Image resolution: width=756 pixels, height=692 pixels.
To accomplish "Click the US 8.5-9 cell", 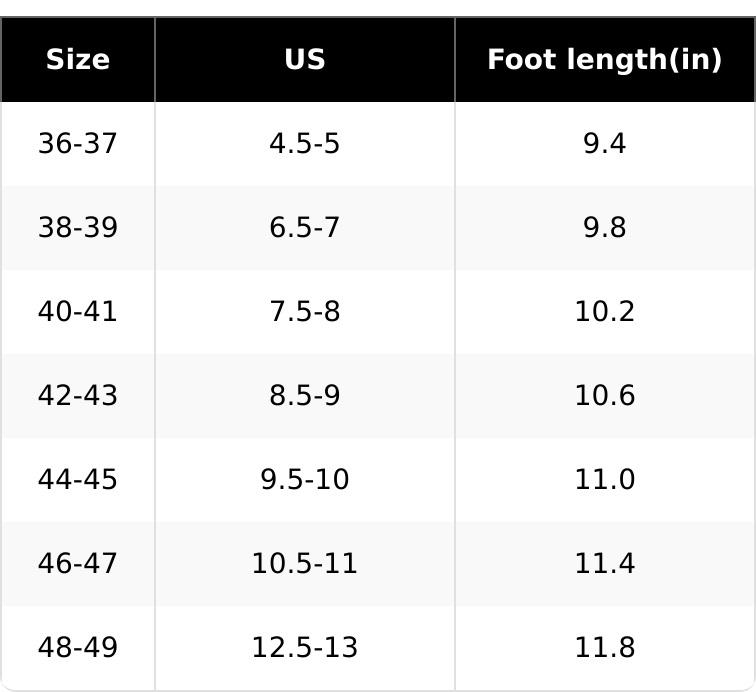I will (304, 396).
